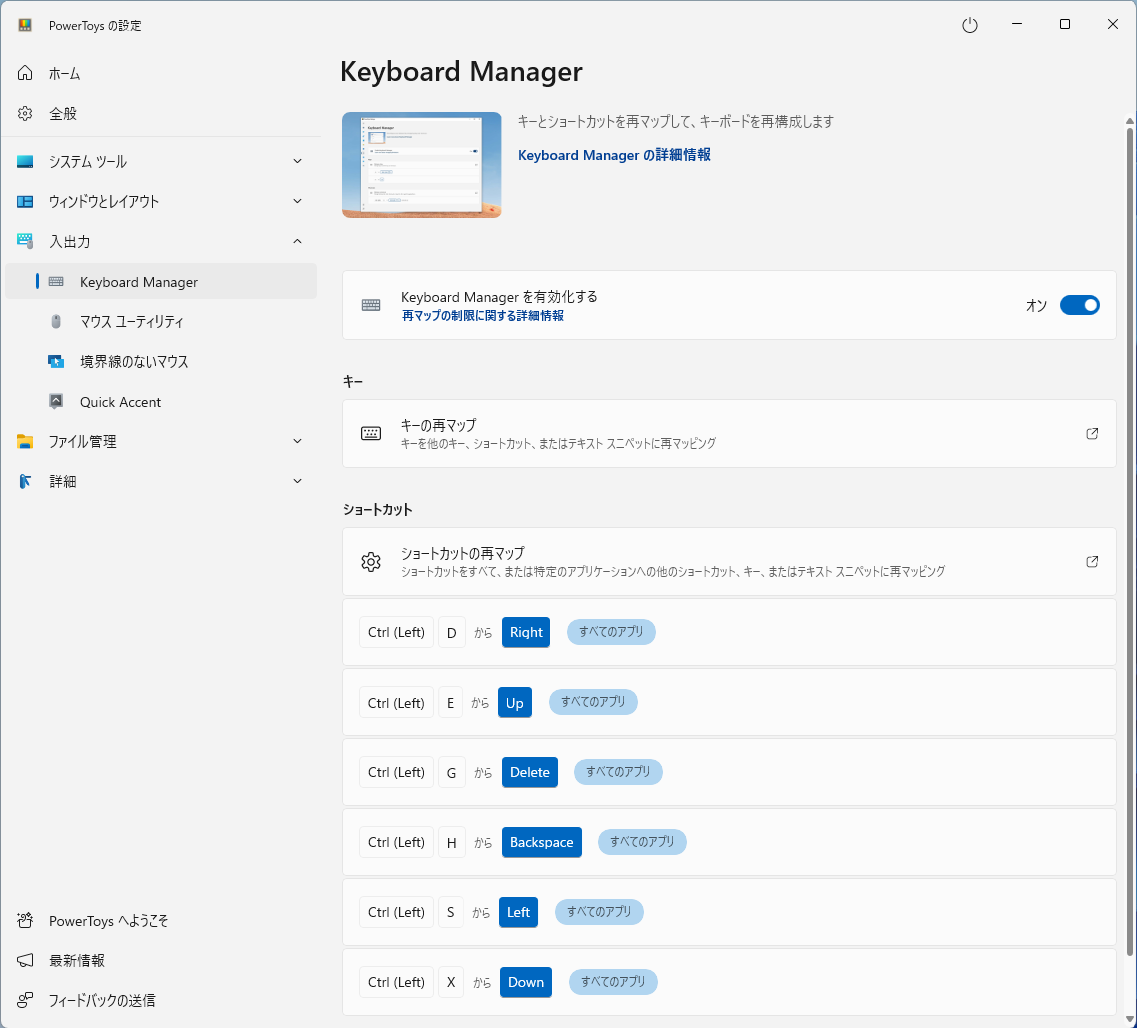The width and height of the screenshot is (1137, 1028).
Task: Click the 詳細 section icon
Action: click(25, 481)
